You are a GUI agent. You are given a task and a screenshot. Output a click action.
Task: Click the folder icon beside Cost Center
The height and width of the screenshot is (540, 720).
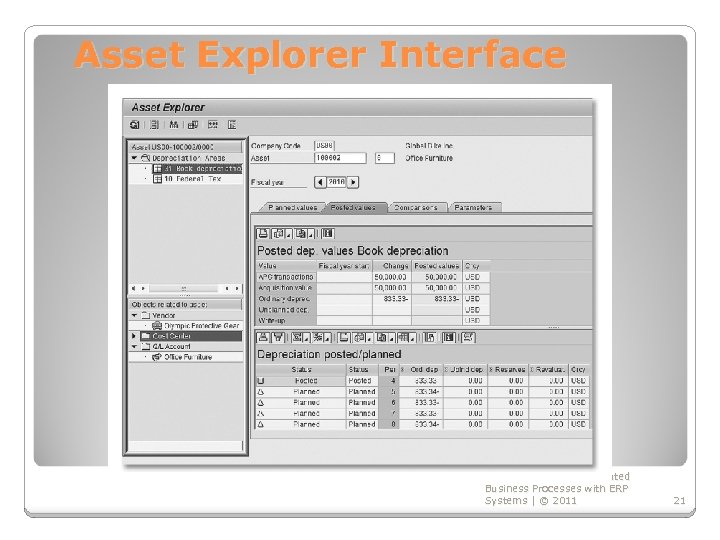[145, 336]
